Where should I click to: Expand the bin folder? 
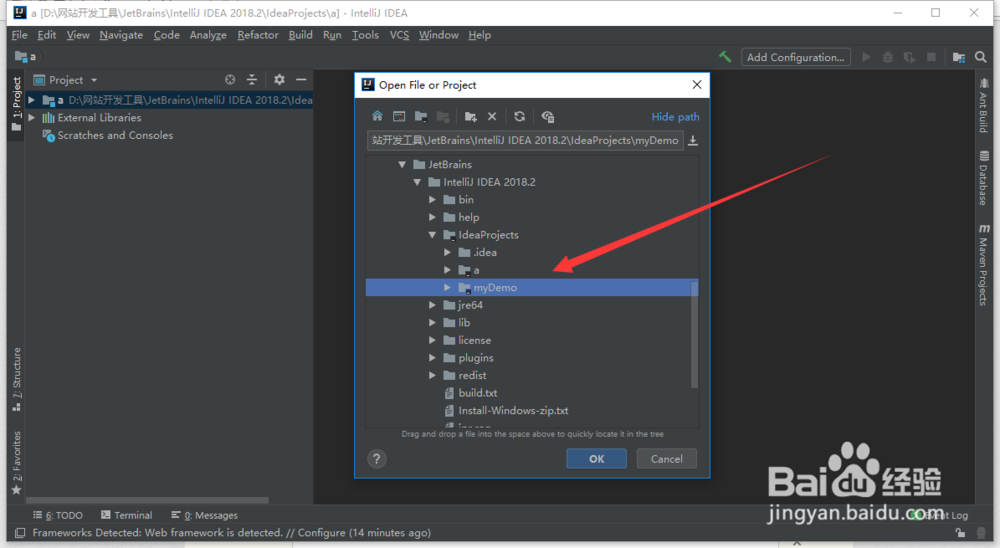click(432, 200)
